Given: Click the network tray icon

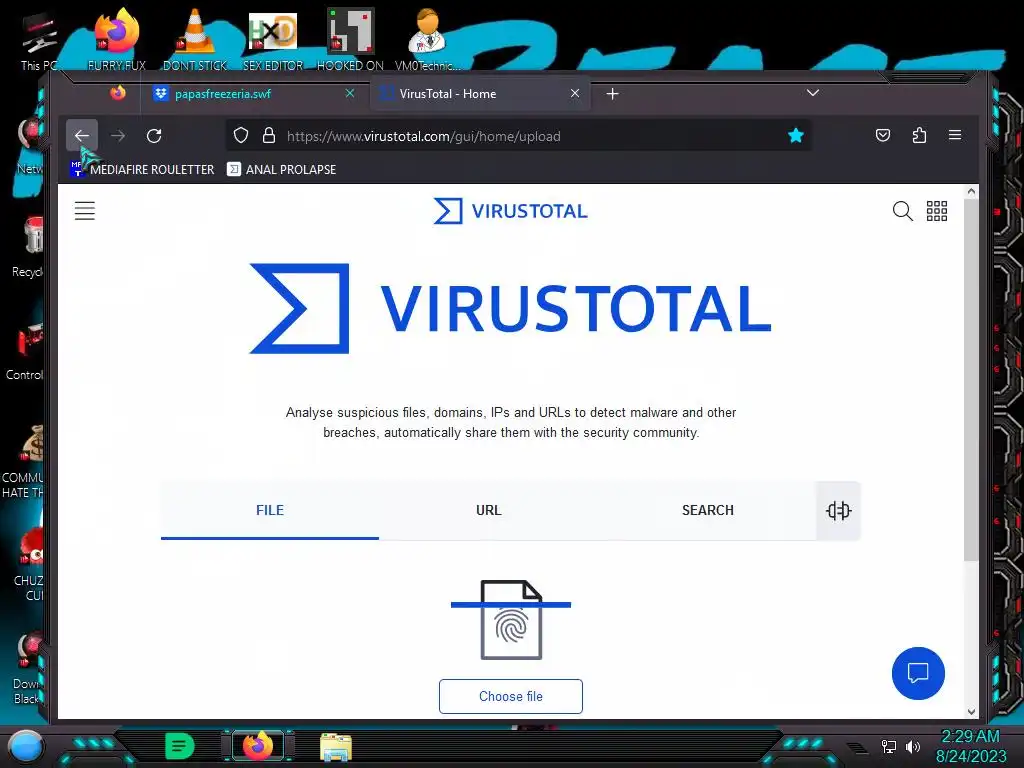Looking at the screenshot, I should pos(888,746).
